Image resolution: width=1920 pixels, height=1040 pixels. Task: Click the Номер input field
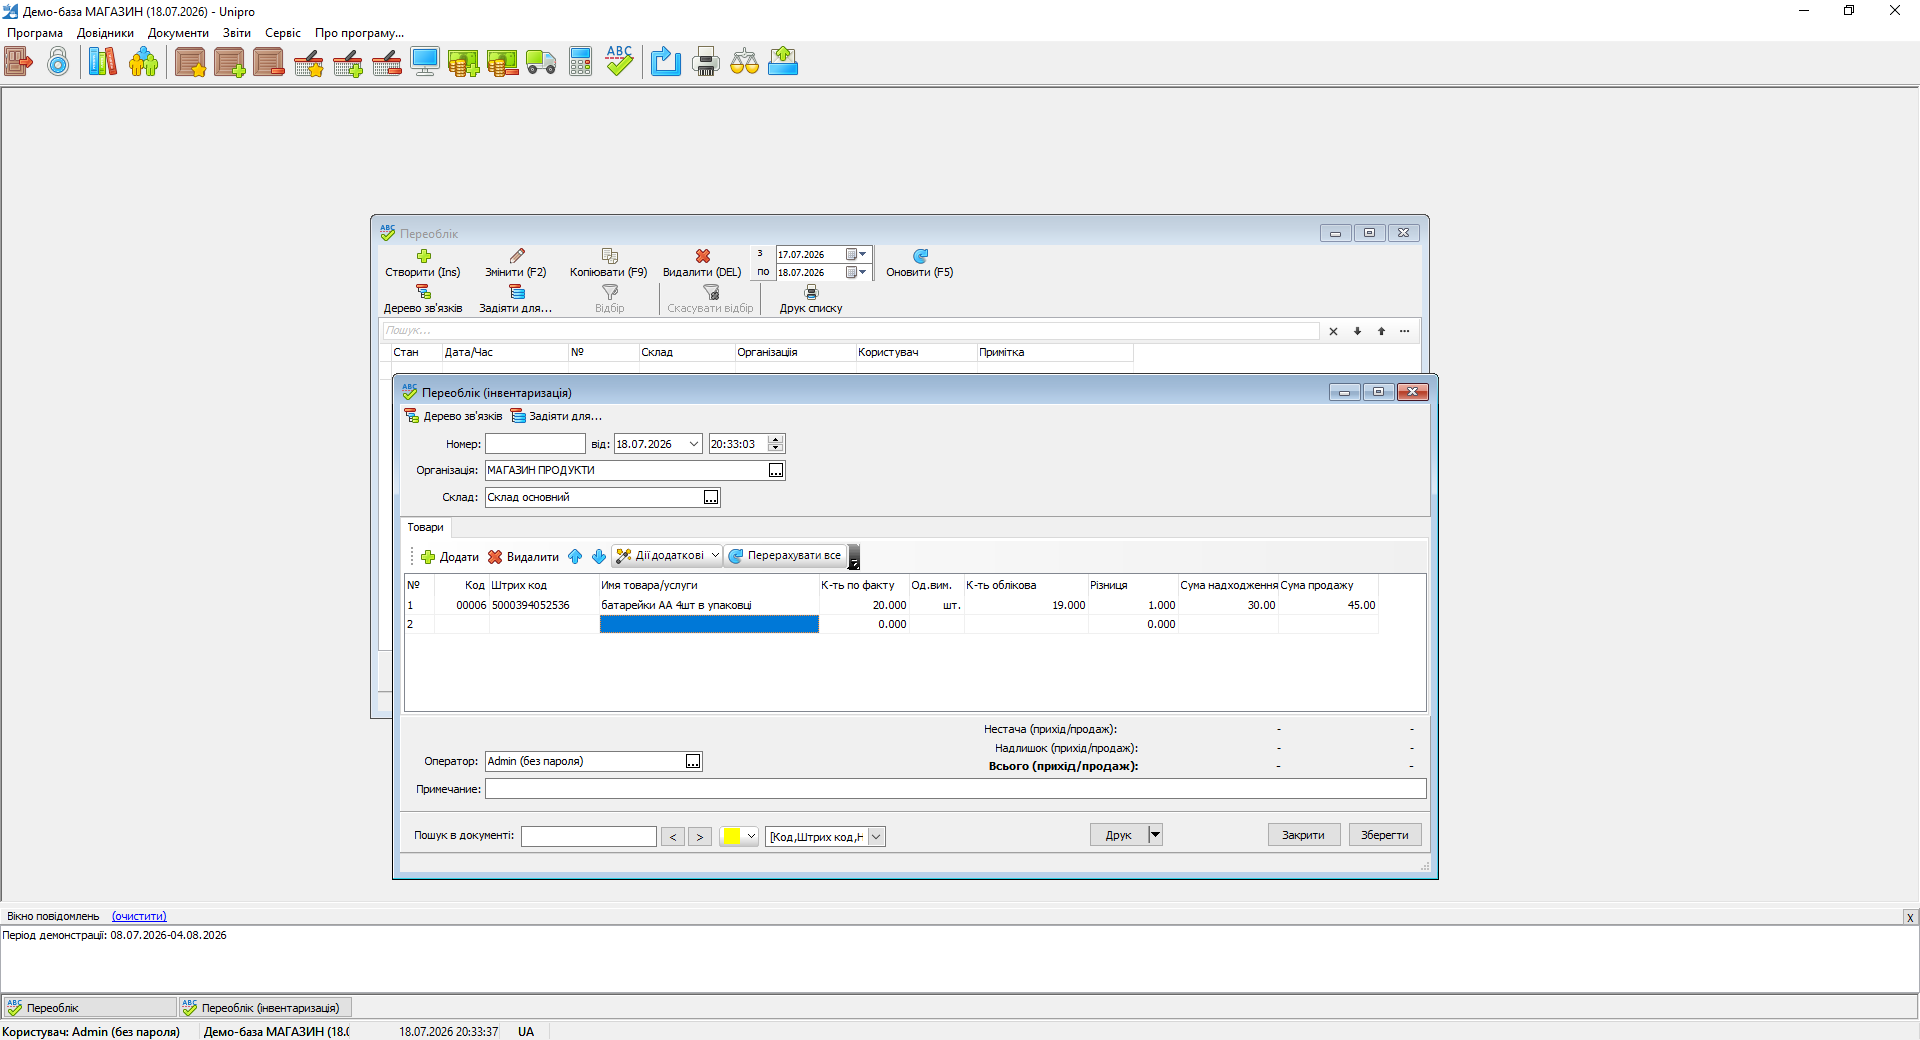pyautogui.click(x=535, y=444)
